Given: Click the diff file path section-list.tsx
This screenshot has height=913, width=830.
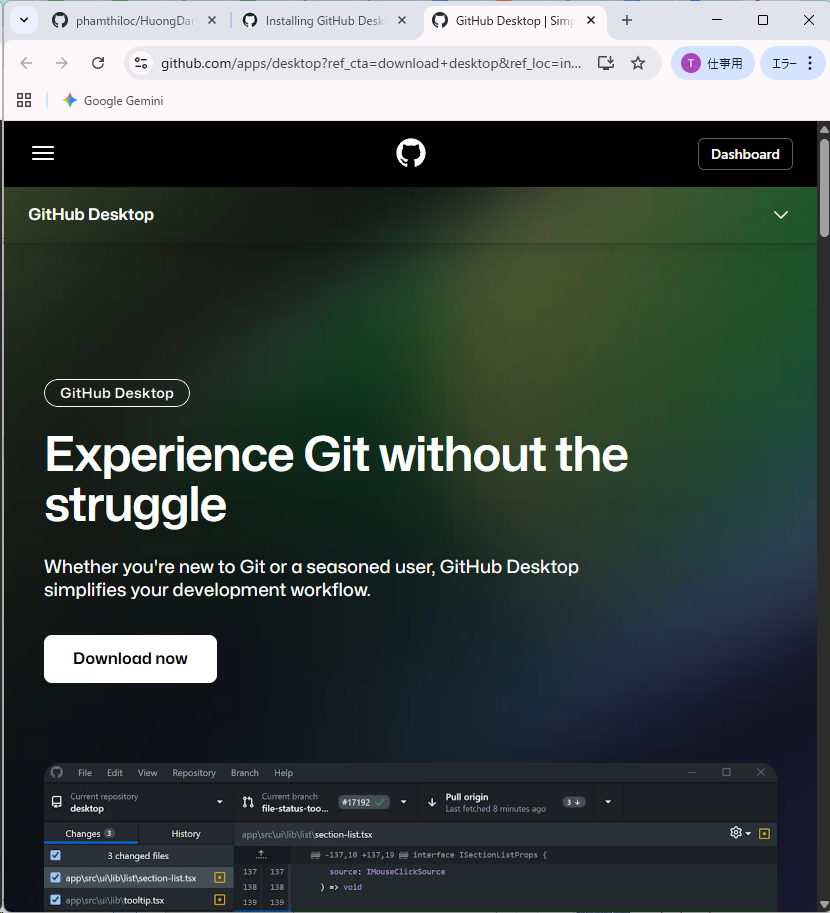Looking at the screenshot, I should pyautogui.click(x=307, y=834).
